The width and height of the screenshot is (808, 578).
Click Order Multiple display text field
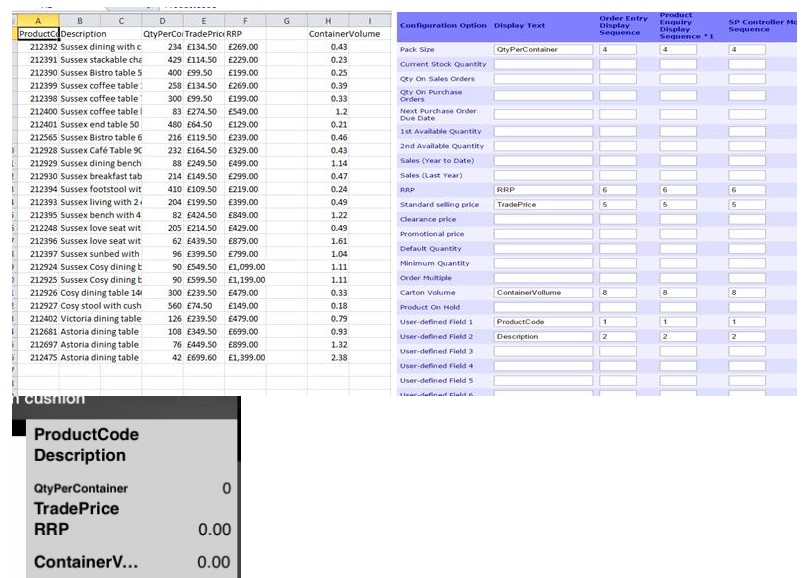click(x=543, y=278)
